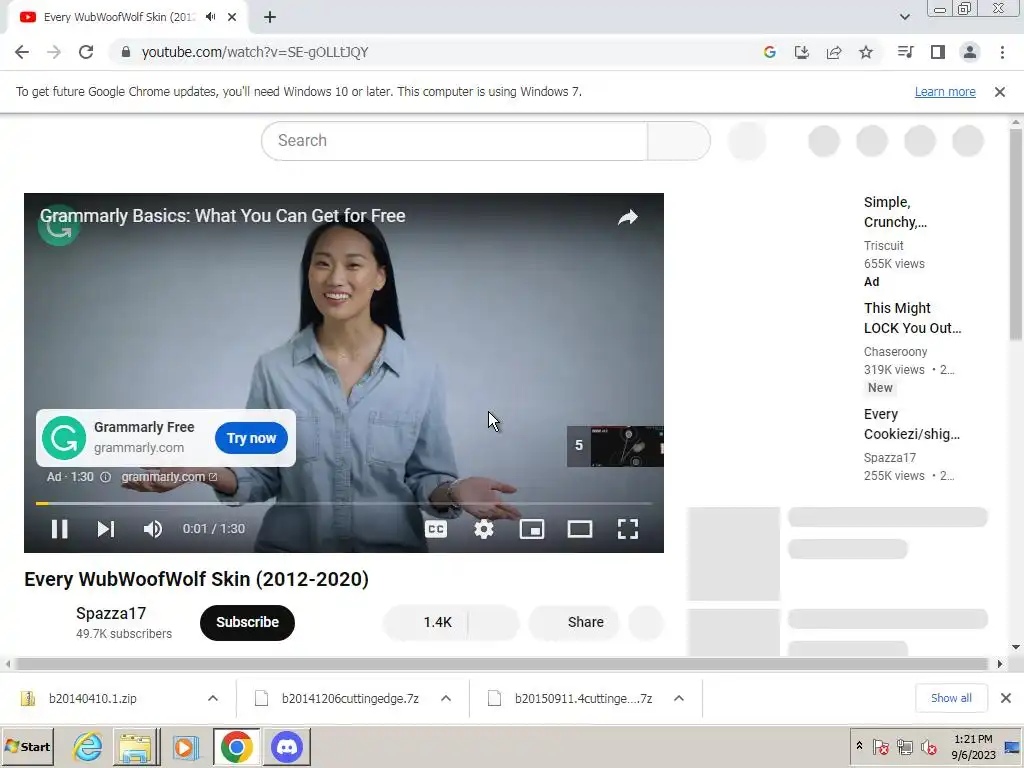Click Learn more about Chrome updates
The width and height of the screenshot is (1024, 768).
click(x=945, y=92)
